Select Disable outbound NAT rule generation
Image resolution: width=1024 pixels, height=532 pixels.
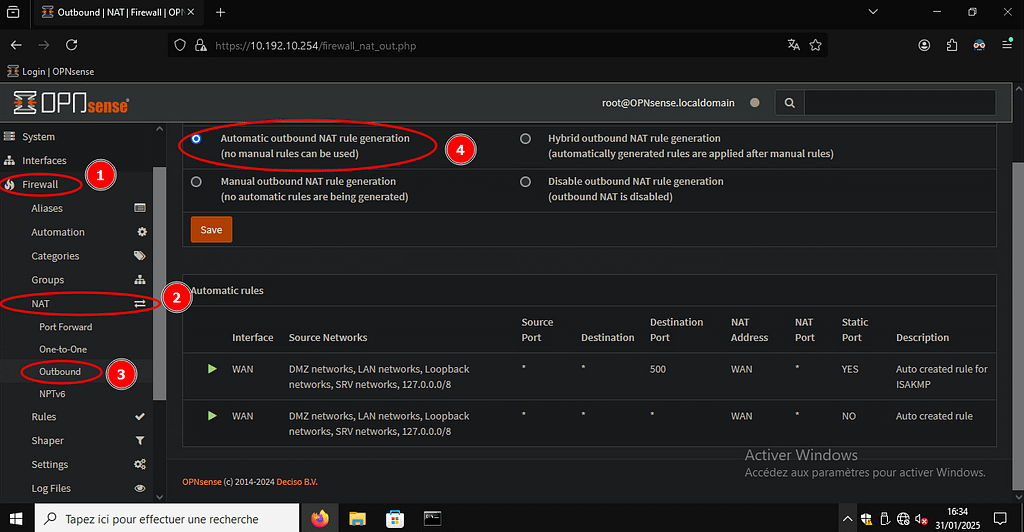click(x=525, y=182)
